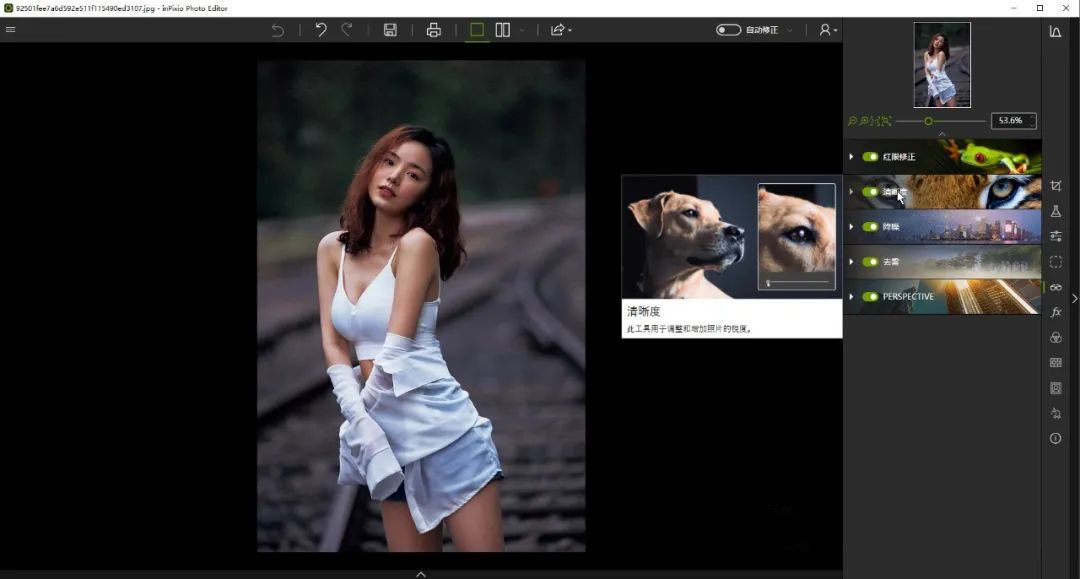Expand the PERSPECTIVE section
Image resolution: width=1080 pixels, height=579 pixels.
pos(851,297)
